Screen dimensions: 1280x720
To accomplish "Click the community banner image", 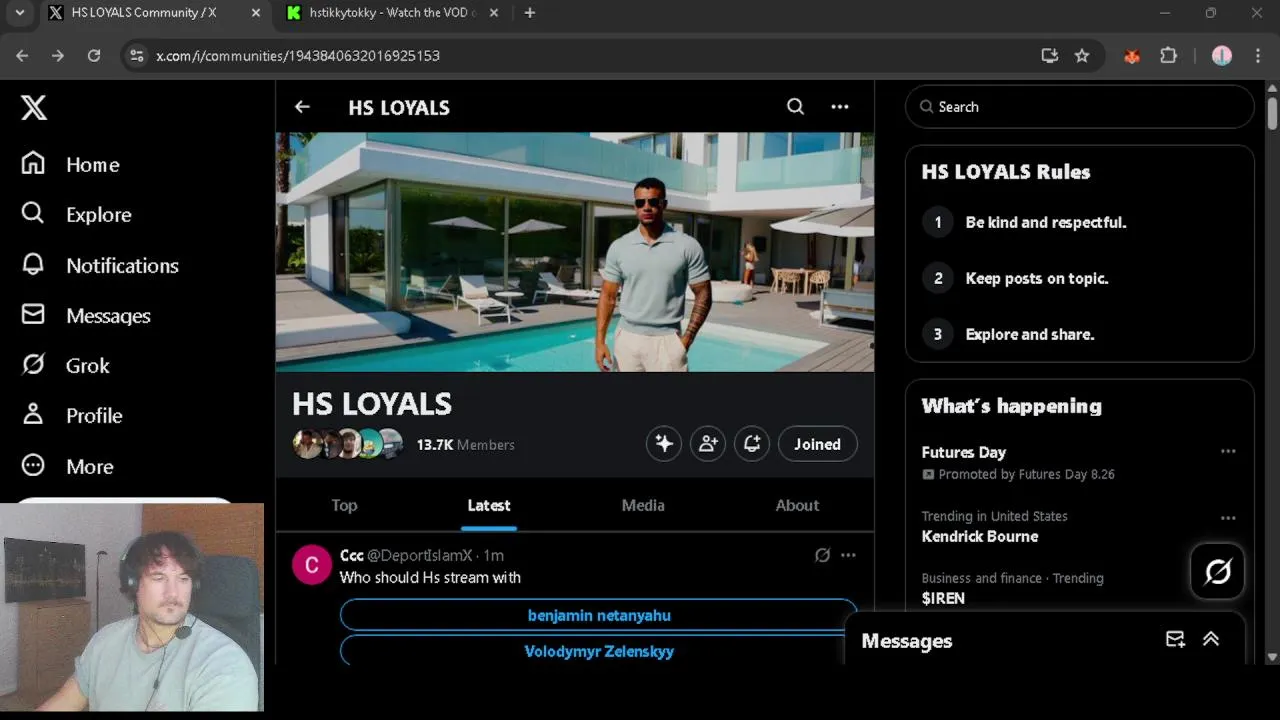I will [575, 252].
